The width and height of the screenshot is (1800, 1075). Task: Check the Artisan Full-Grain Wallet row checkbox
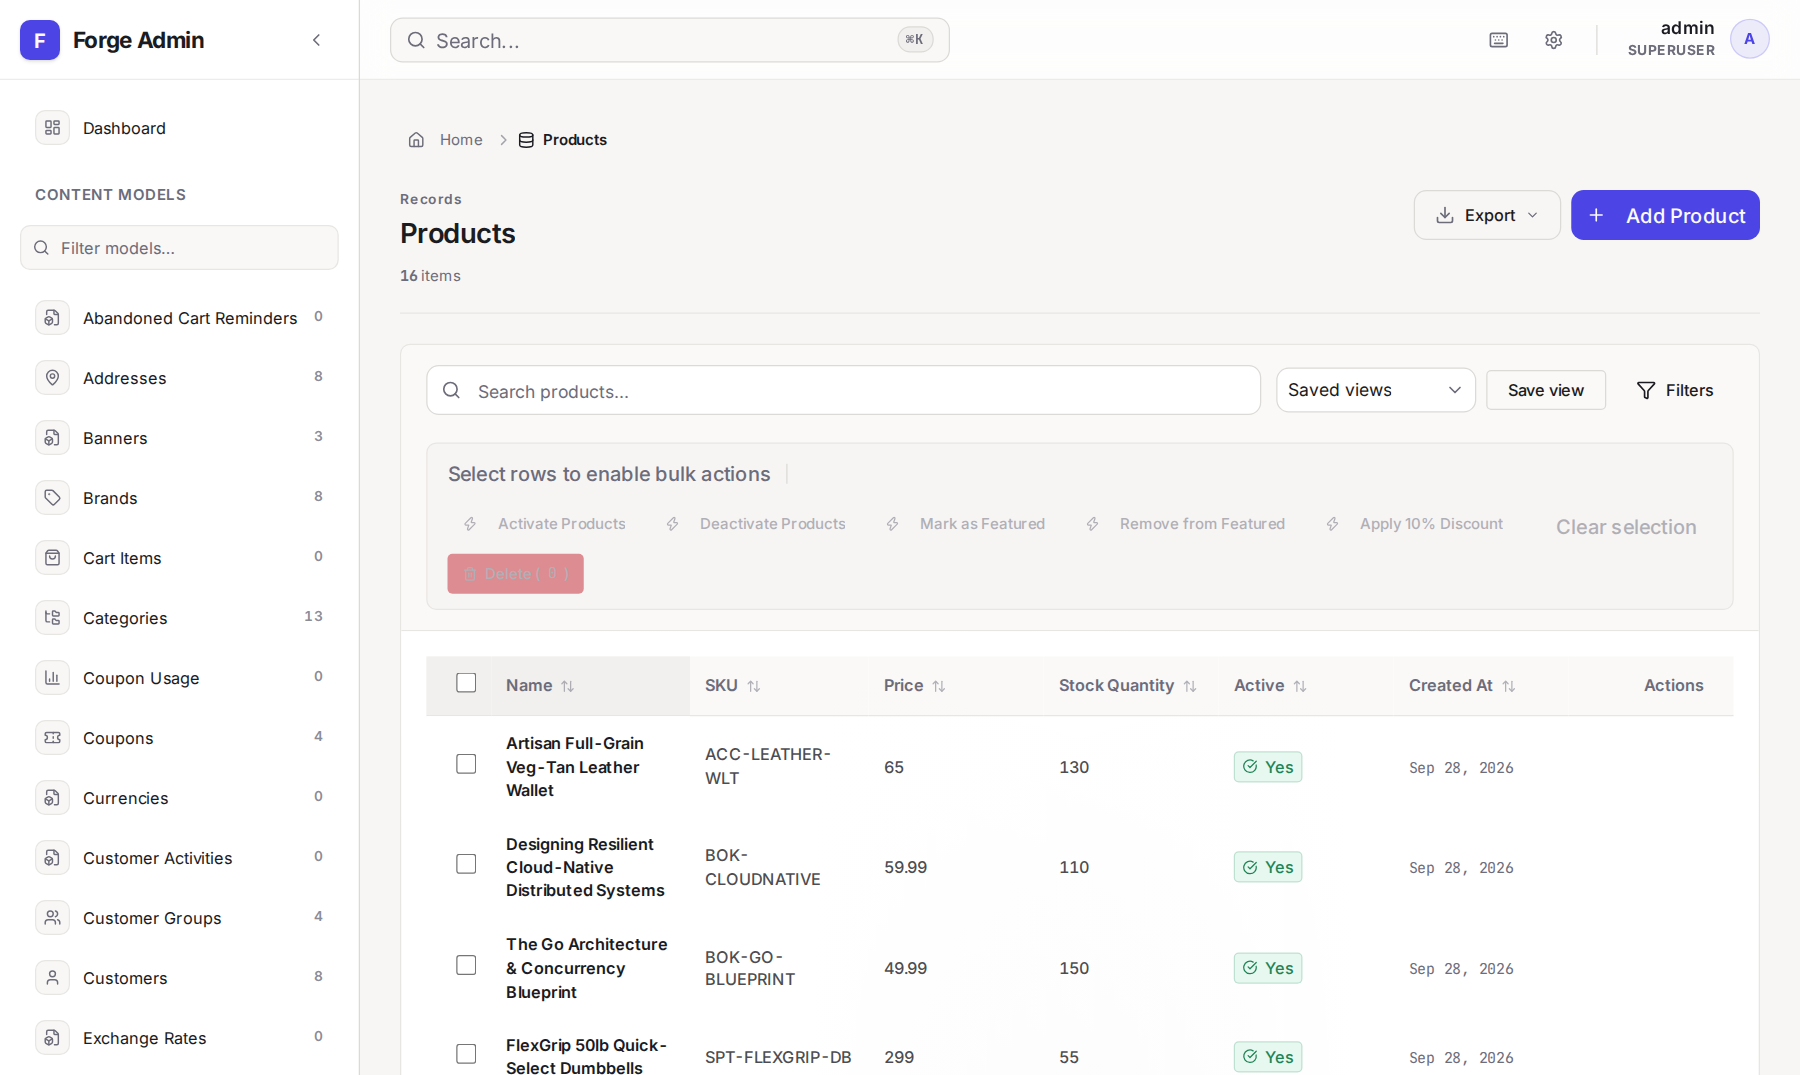[466, 764]
